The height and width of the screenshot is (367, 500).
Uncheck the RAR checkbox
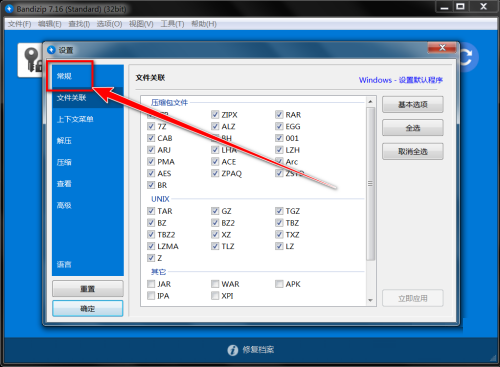[x=279, y=115]
